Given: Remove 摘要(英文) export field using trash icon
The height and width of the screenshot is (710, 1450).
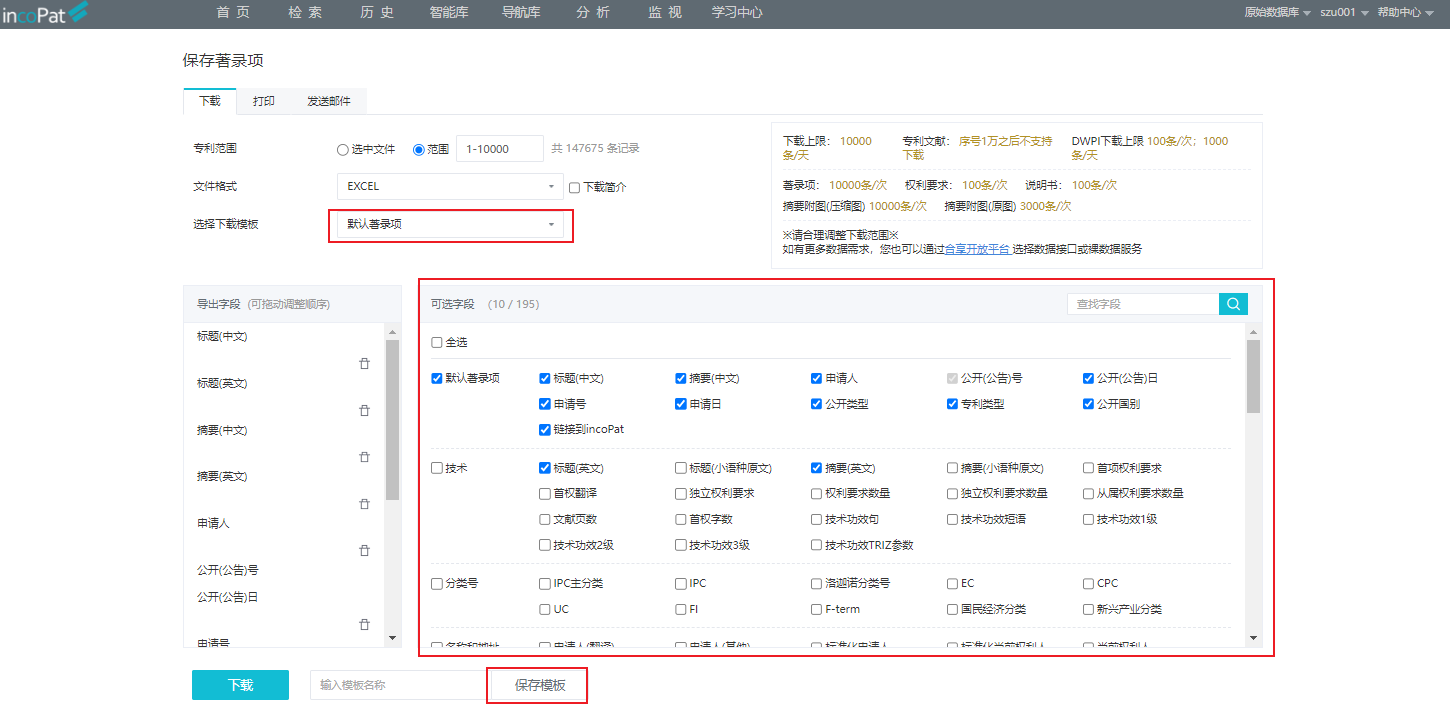Looking at the screenshot, I should (364, 504).
